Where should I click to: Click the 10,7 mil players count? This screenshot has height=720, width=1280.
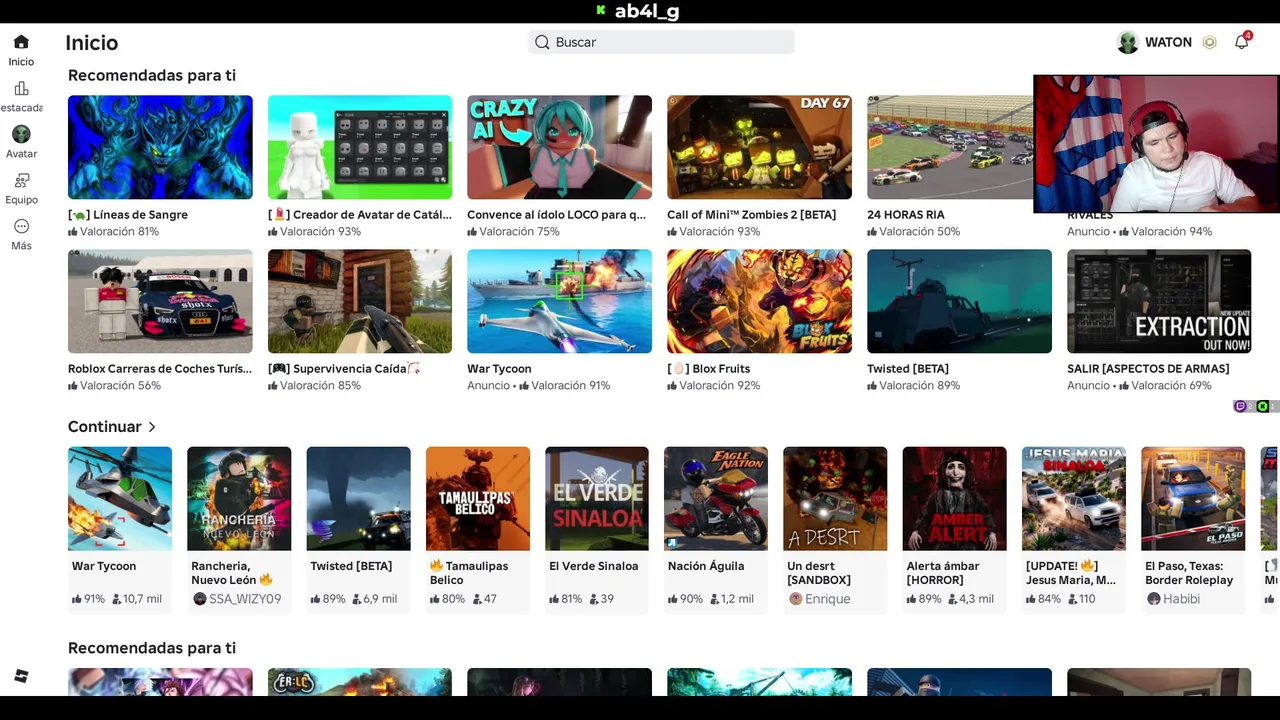142,599
